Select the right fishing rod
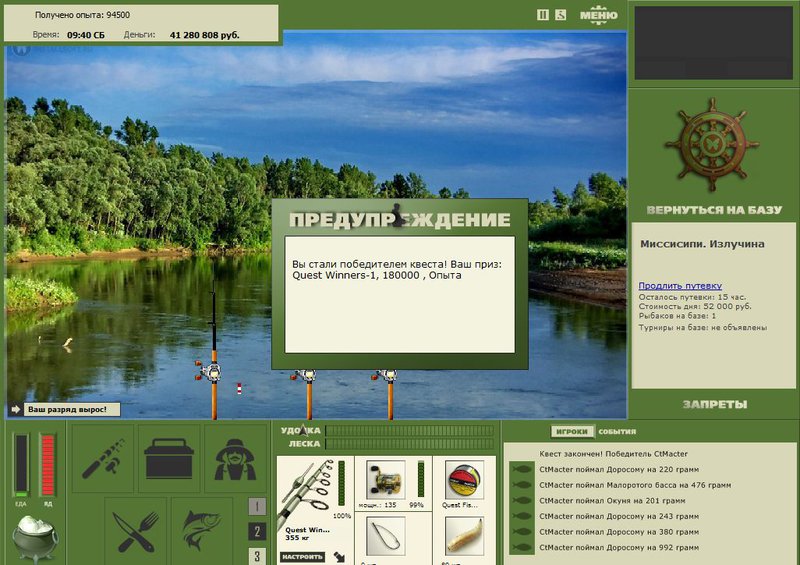 click(390, 394)
